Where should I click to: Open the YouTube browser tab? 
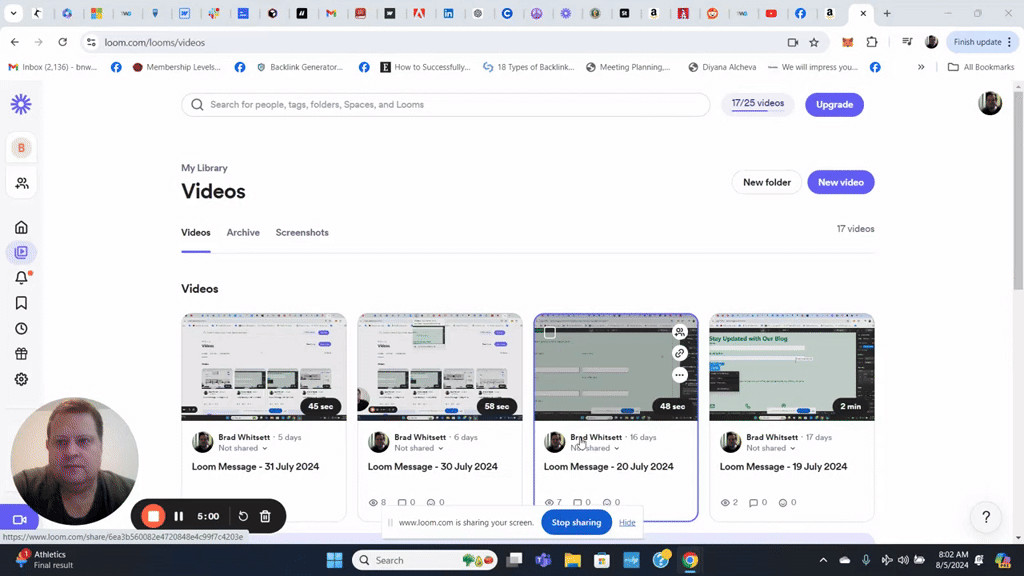click(771, 13)
